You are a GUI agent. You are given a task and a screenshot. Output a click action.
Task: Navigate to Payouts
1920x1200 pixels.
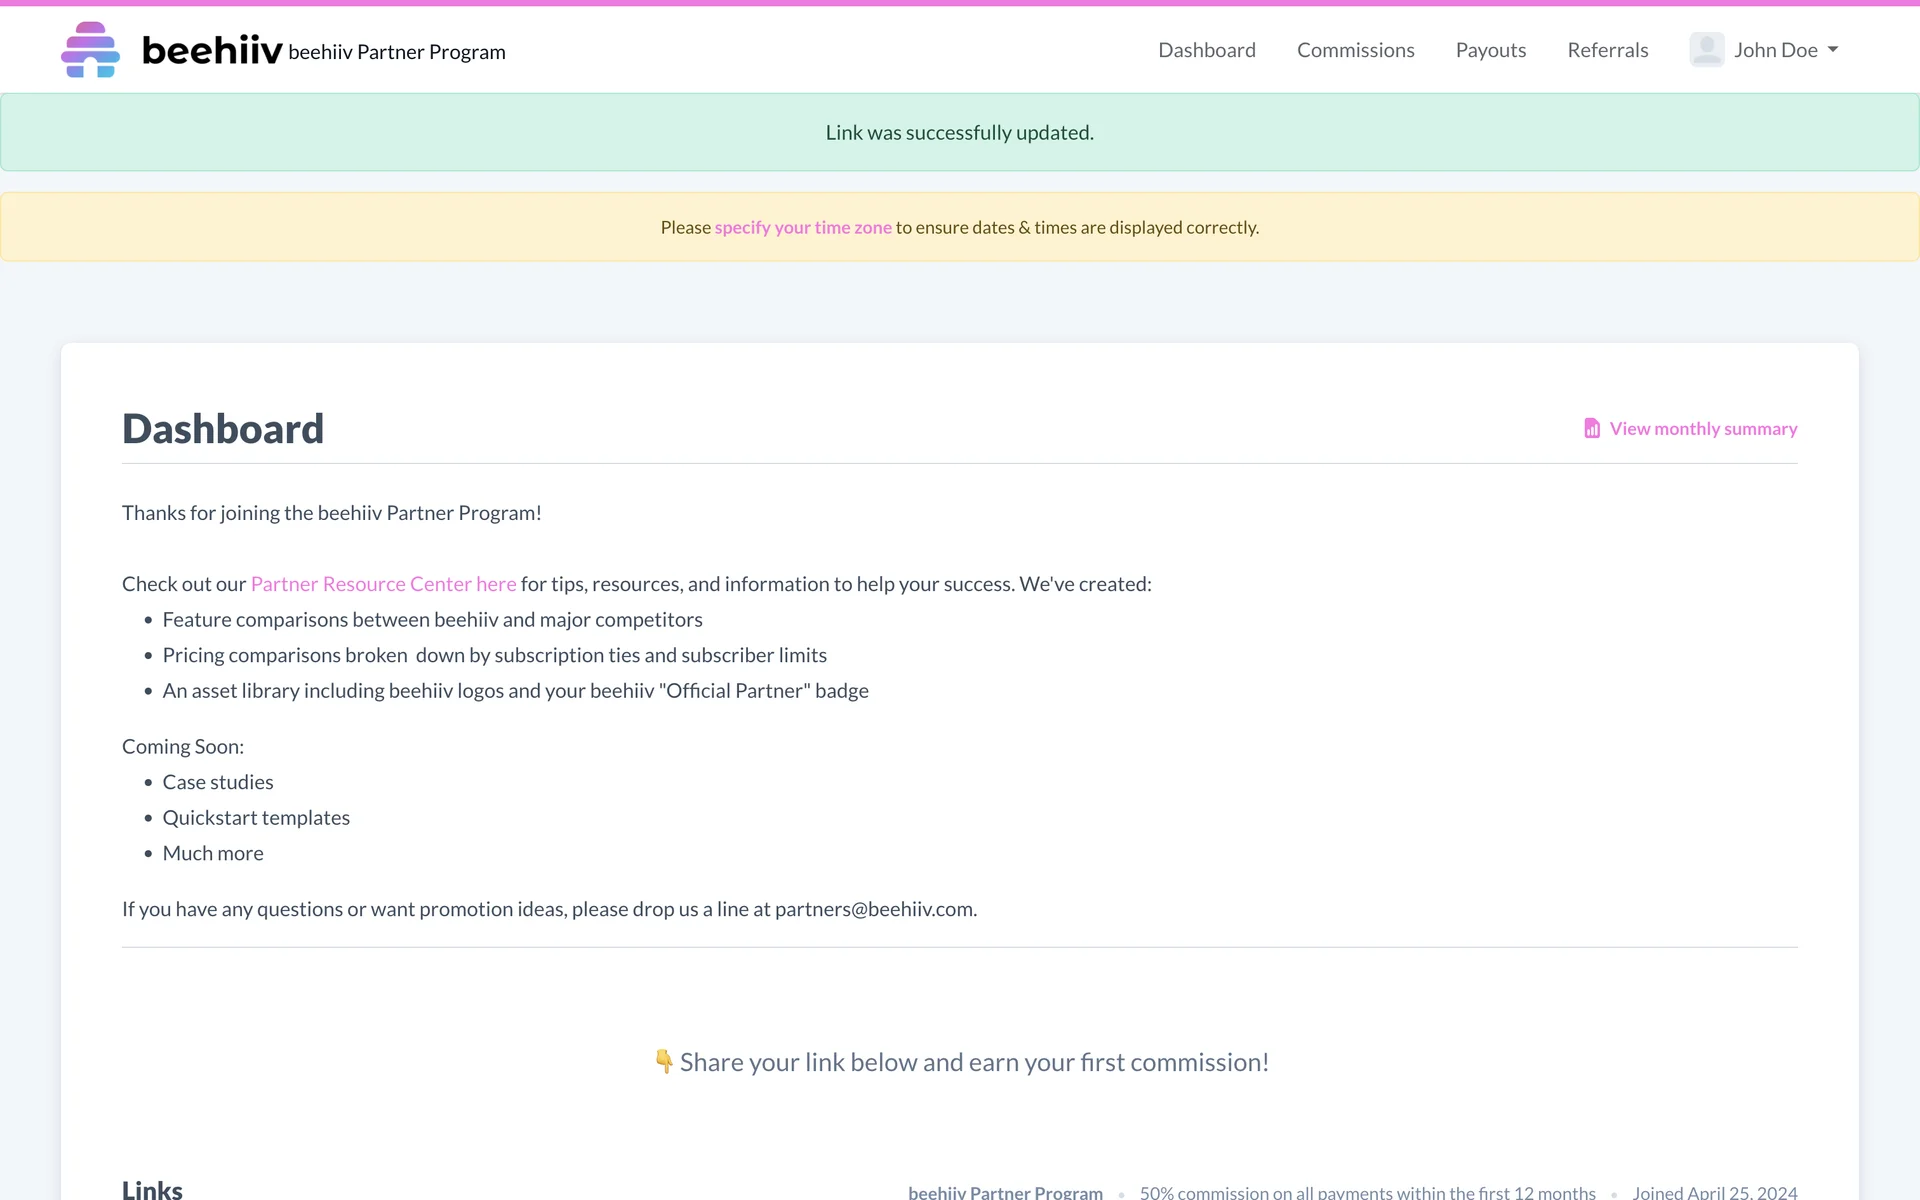1490,50
